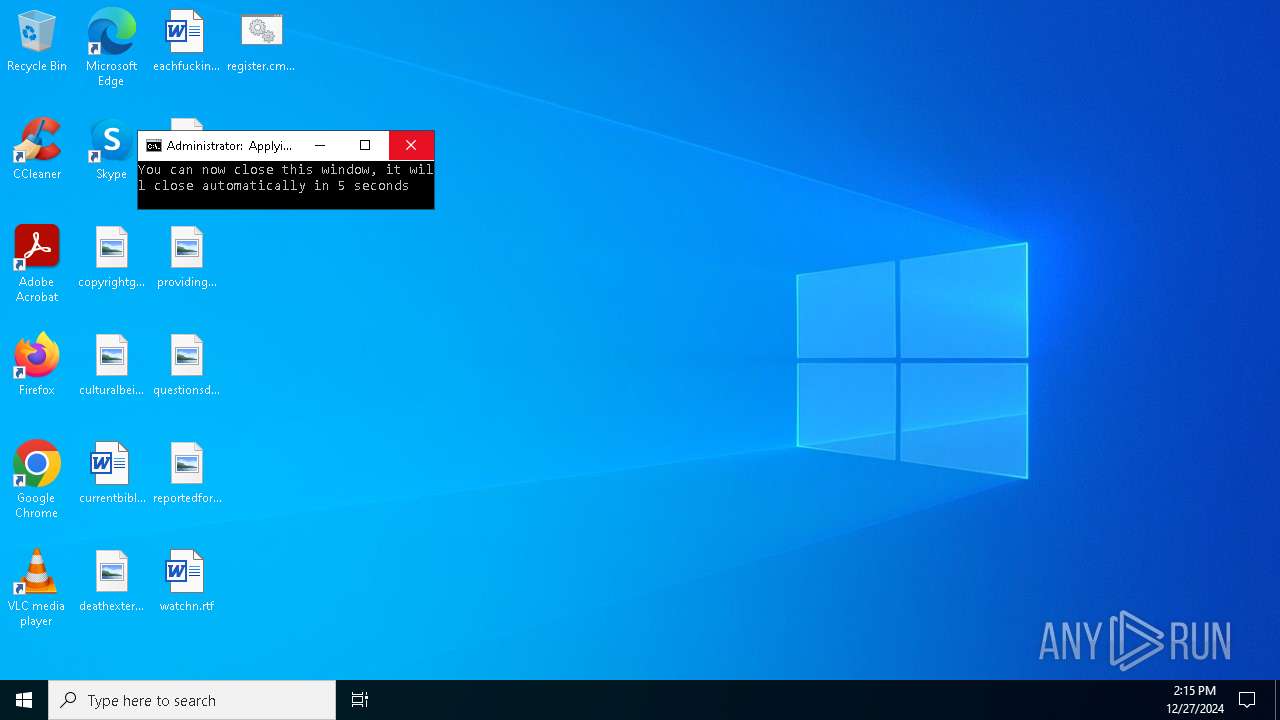Select the copyrightg image file
Viewport: 1280px width, 720px height.
coord(111,258)
